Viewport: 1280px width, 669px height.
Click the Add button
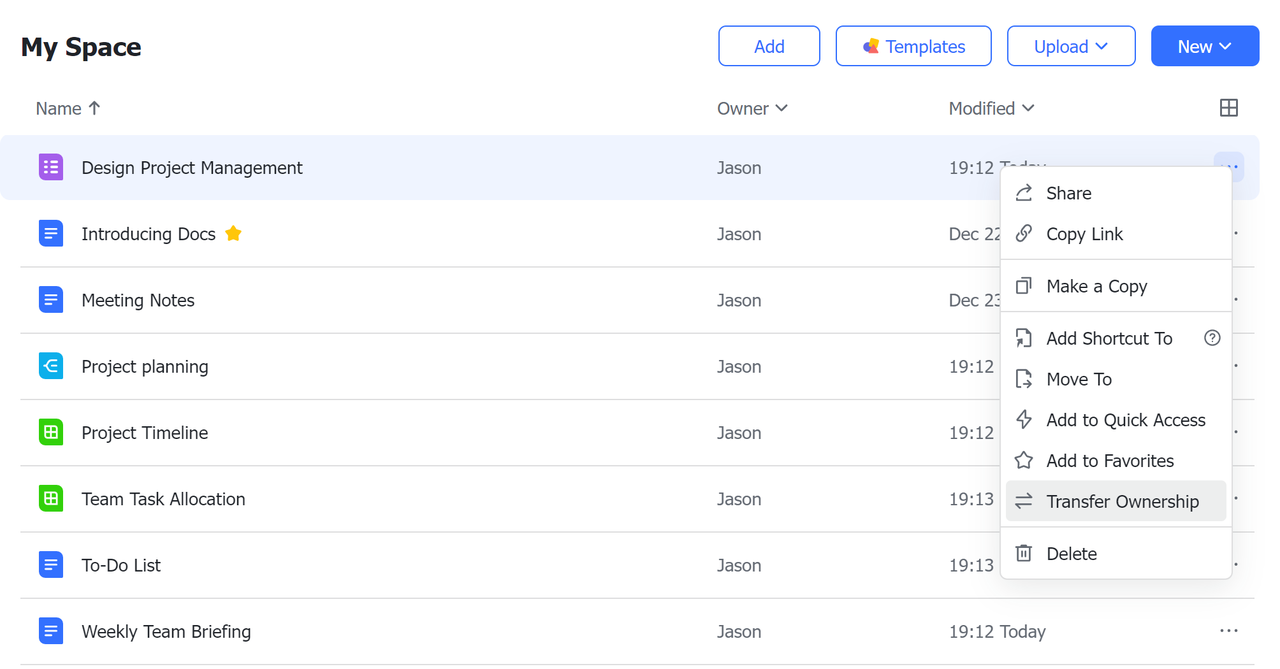click(x=769, y=46)
